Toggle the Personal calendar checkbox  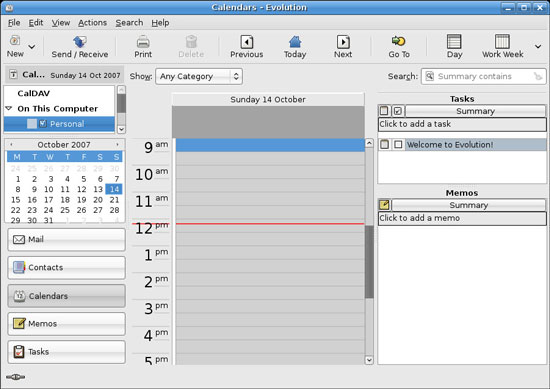[x=43, y=123]
